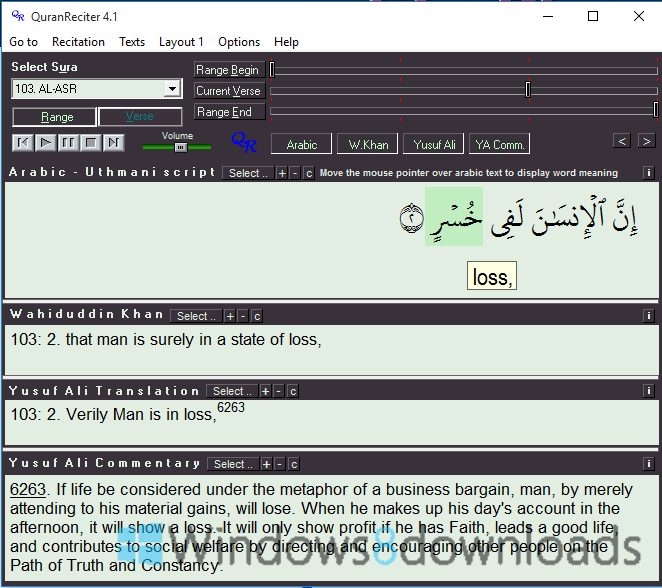Skip to the next verse button
This screenshot has width=662, height=588.
tap(114, 143)
